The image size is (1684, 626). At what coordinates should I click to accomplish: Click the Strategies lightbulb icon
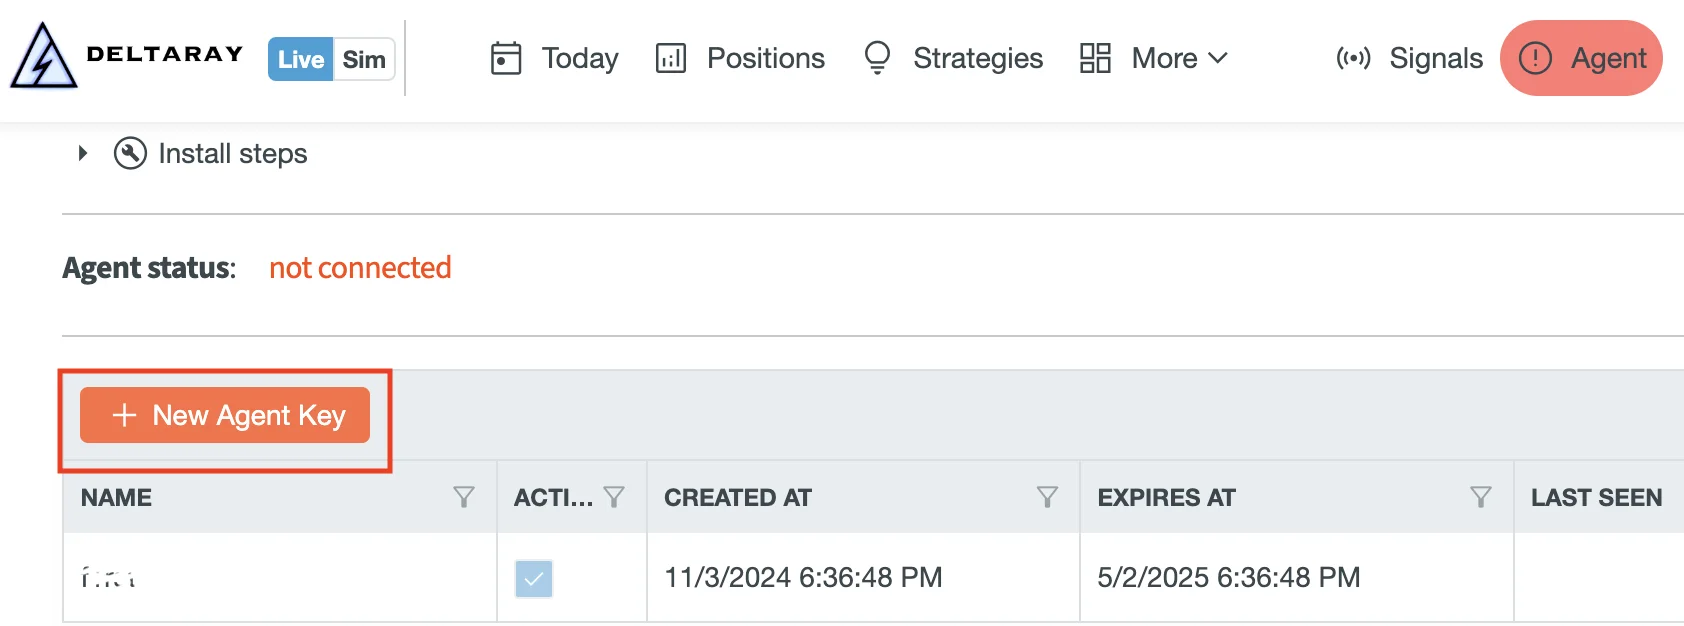click(x=877, y=58)
